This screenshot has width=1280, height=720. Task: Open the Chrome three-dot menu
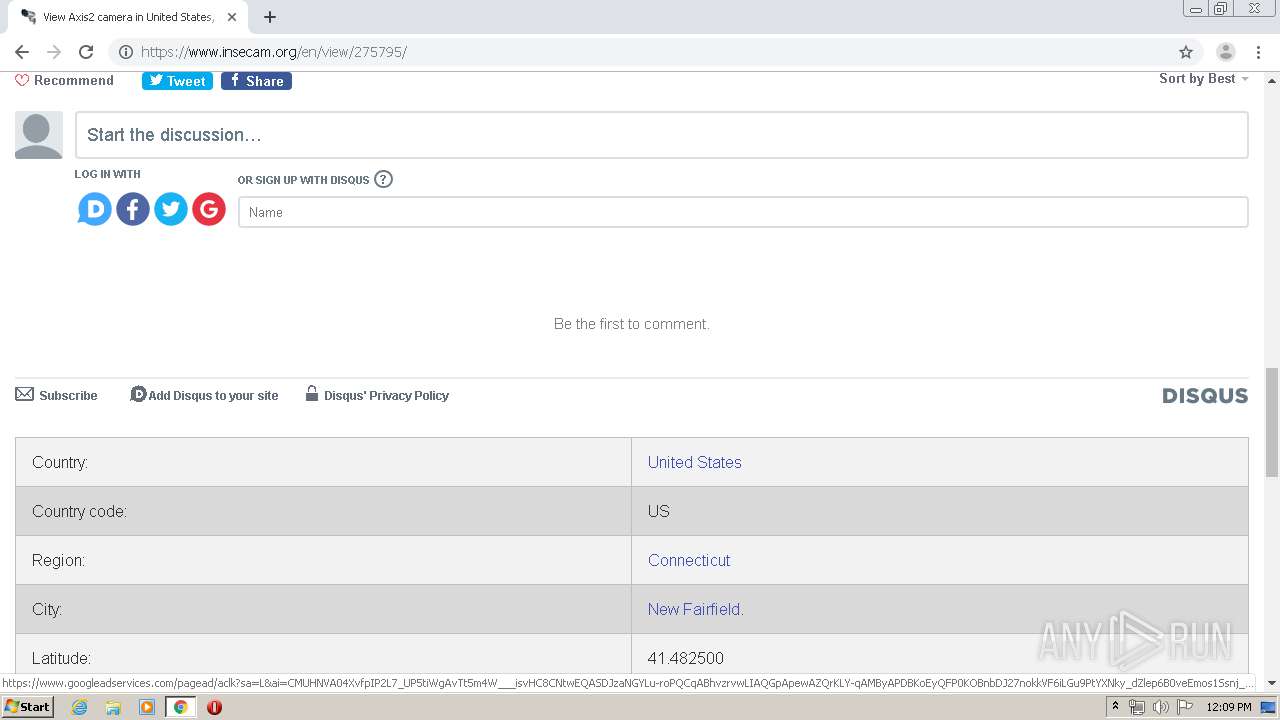1258,52
